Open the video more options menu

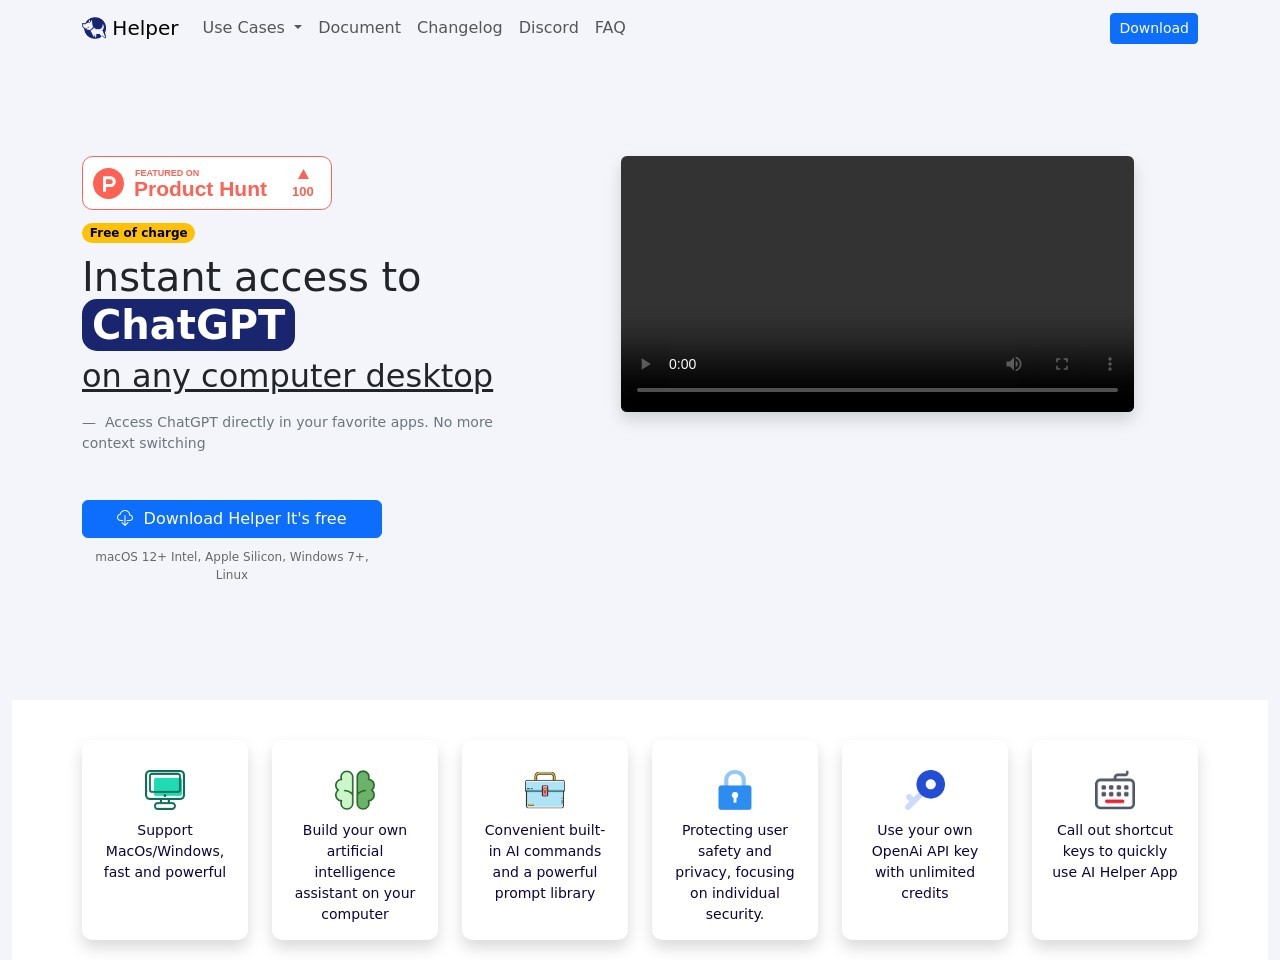1109,364
